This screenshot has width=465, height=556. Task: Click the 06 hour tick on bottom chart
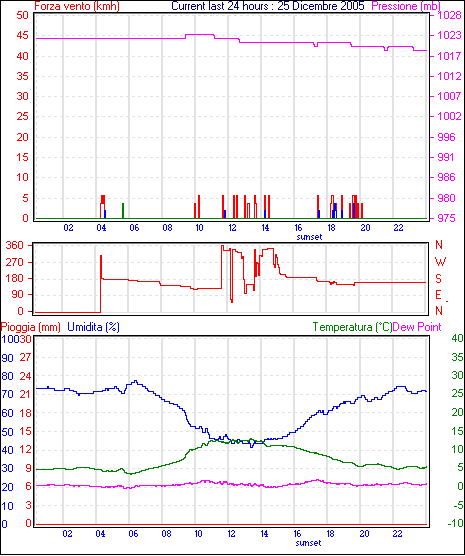tap(133, 534)
